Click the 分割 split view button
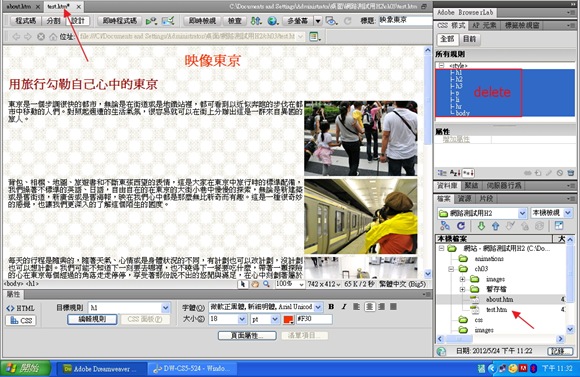The width and height of the screenshot is (580, 377). click(53, 21)
